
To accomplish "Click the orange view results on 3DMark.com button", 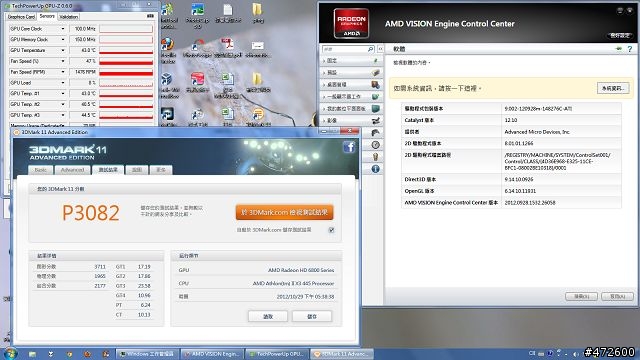I will tap(284, 212).
